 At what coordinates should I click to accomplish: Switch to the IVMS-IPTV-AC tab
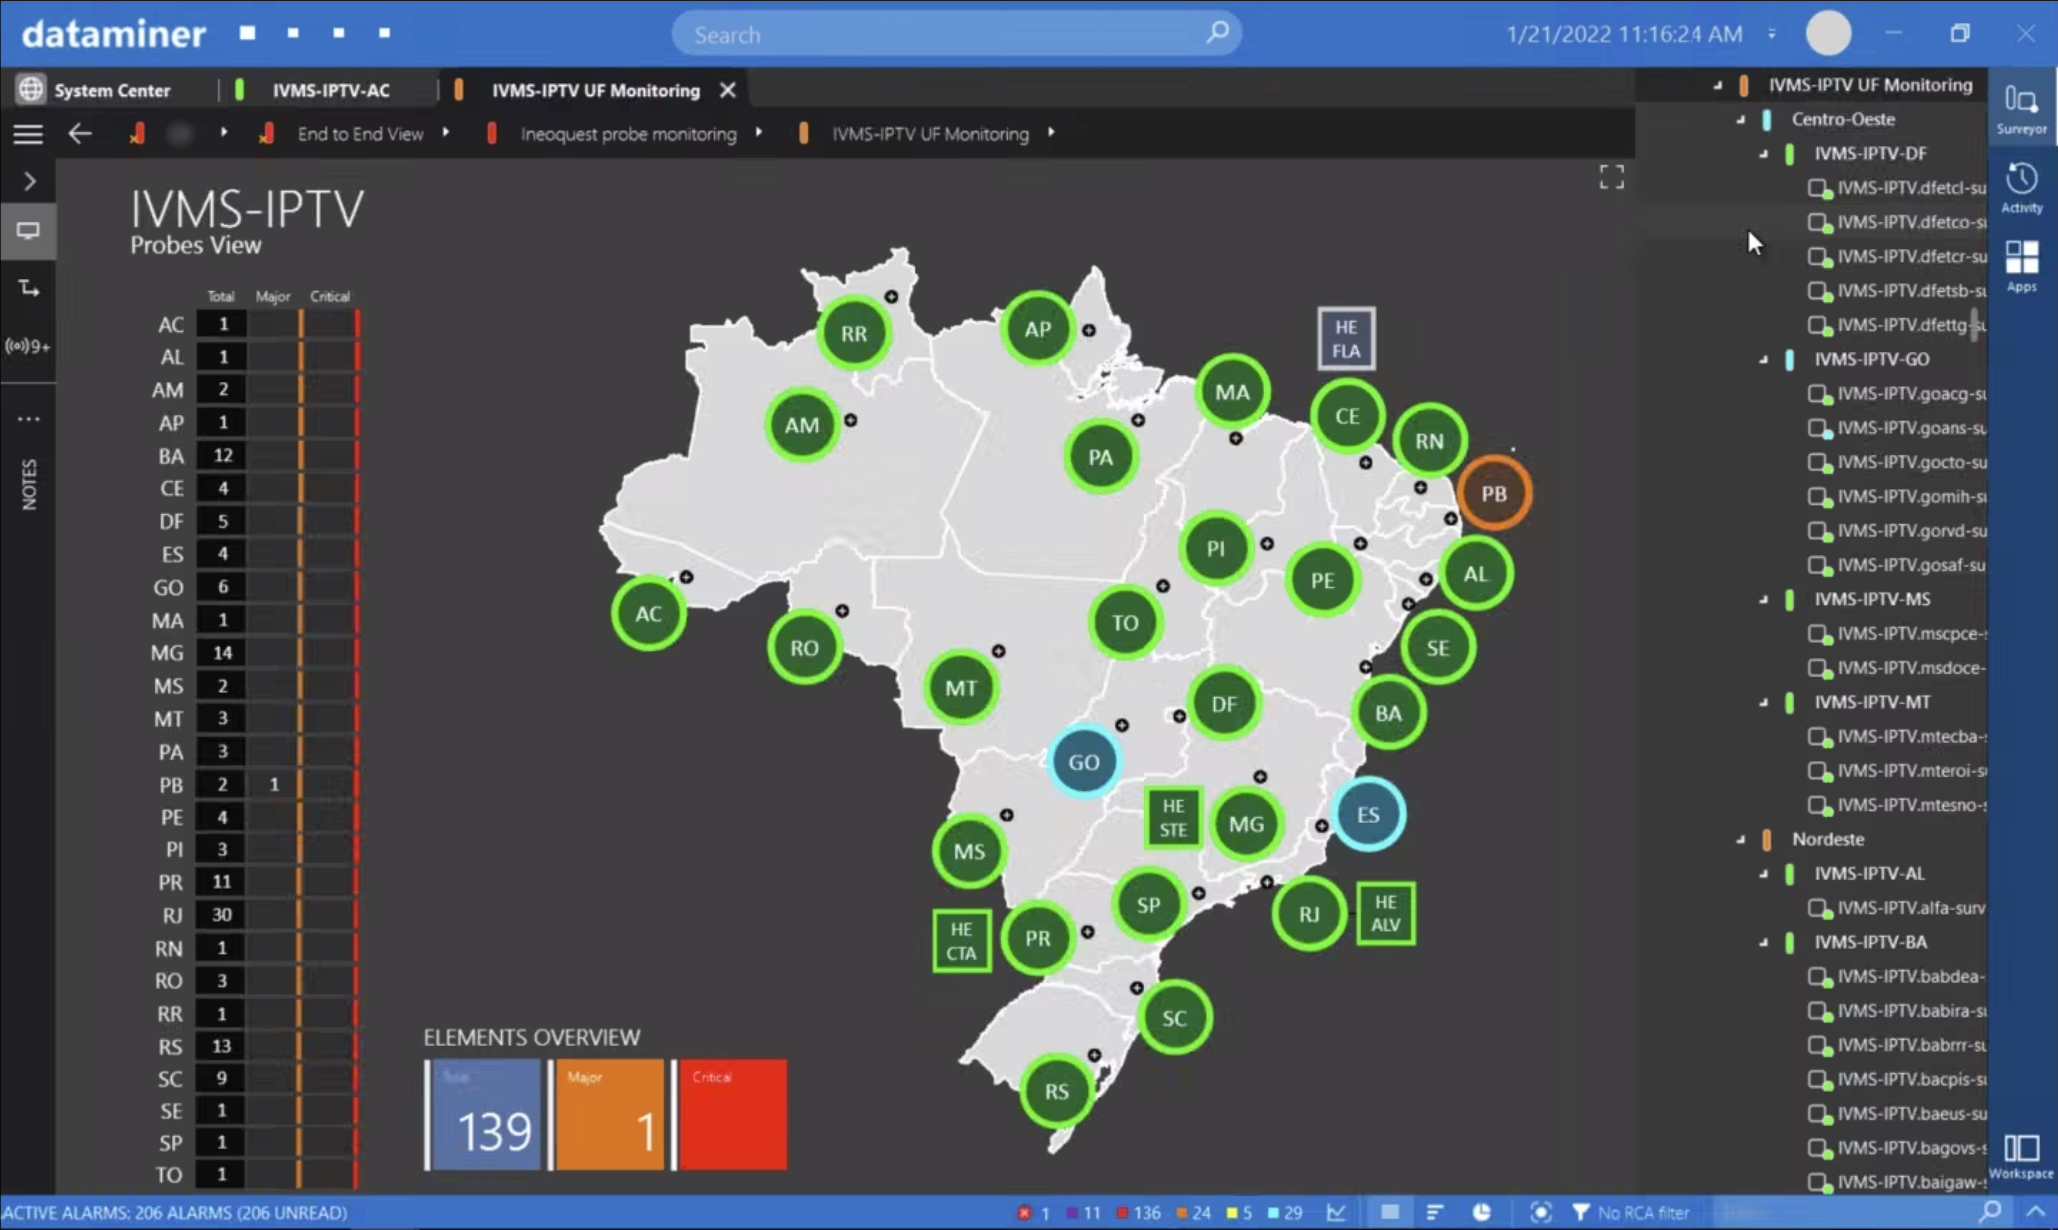pos(331,90)
